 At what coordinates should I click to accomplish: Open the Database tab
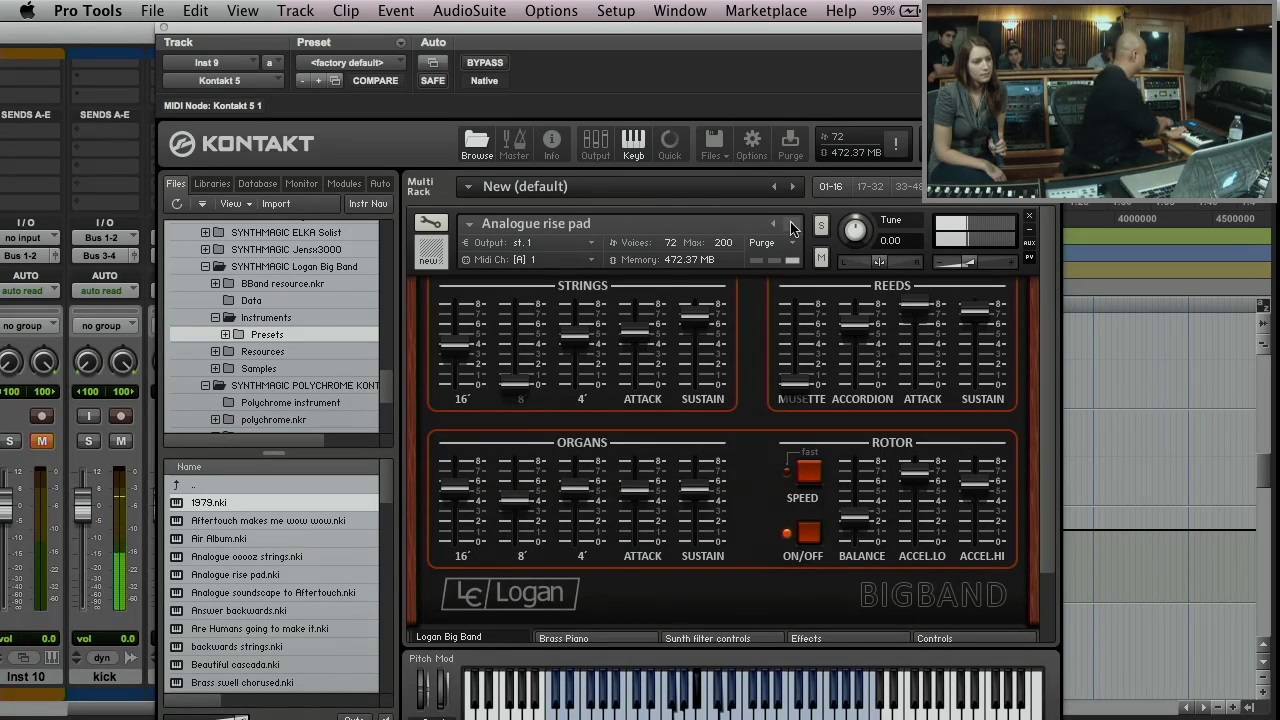[x=257, y=184]
